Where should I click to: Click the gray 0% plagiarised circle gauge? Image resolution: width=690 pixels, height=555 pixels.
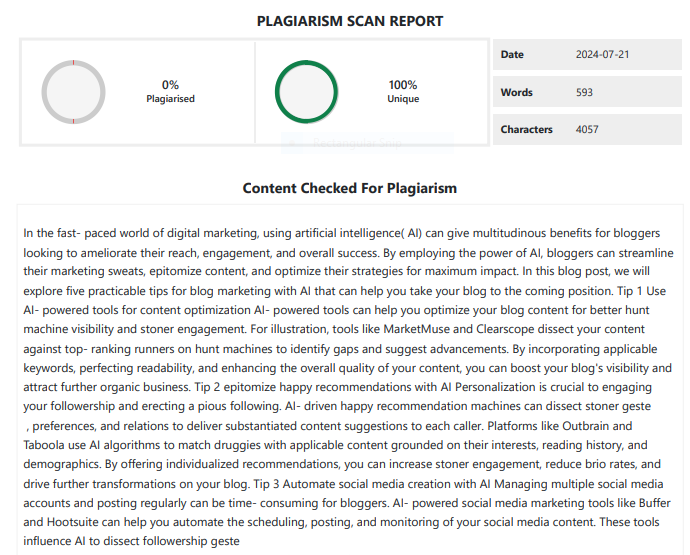[x=73, y=93]
